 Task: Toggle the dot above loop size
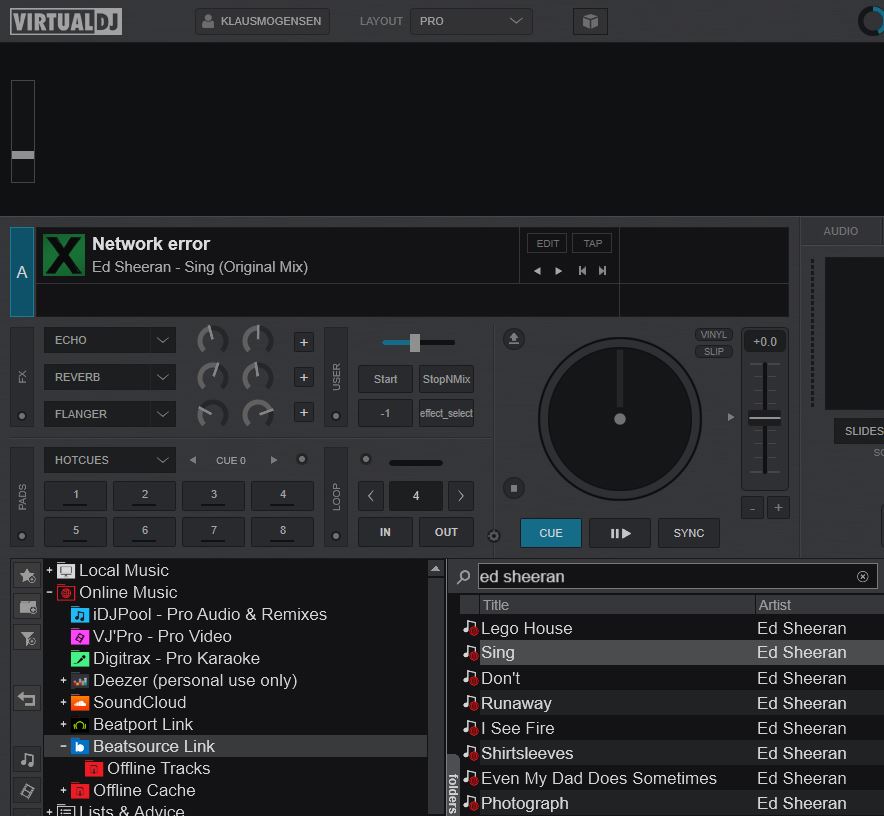pos(366,459)
